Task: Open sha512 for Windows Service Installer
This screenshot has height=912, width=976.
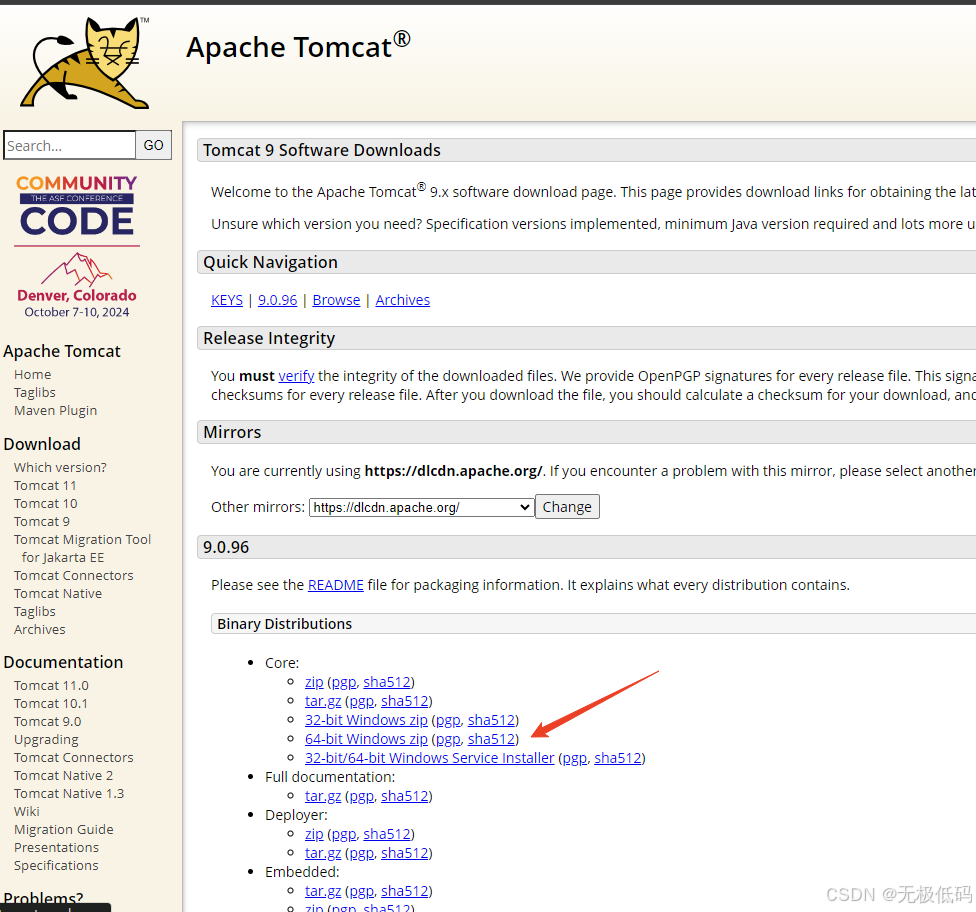Action: (x=618, y=758)
